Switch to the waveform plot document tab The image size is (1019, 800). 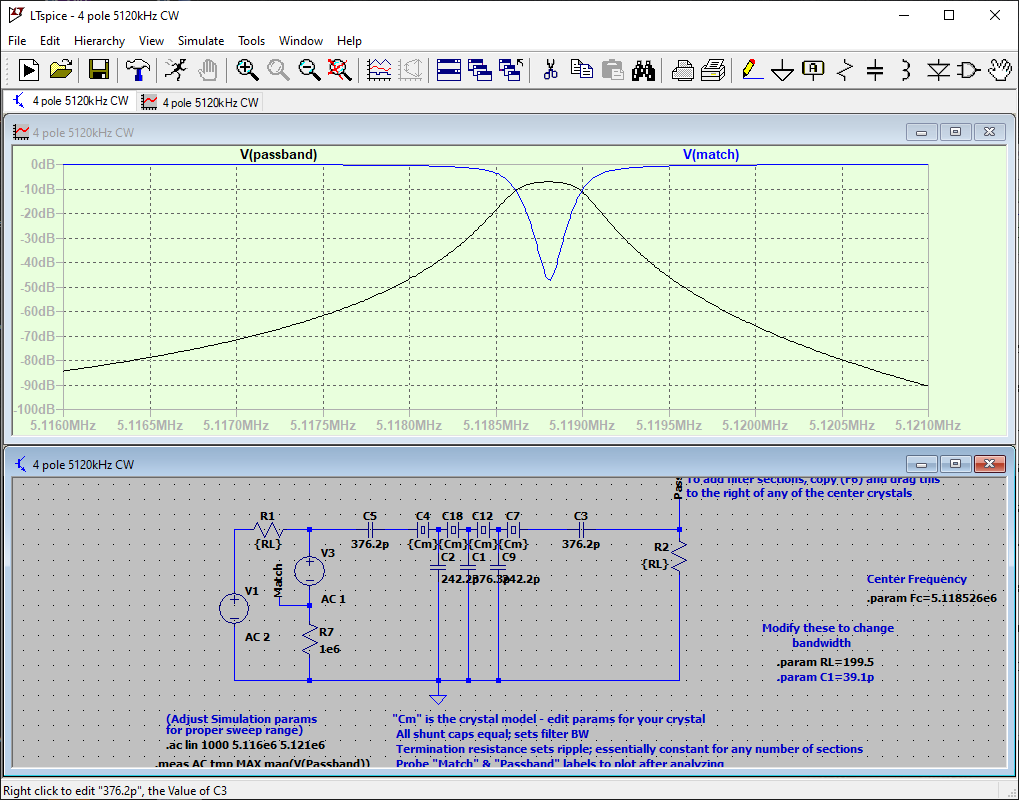(201, 102)
